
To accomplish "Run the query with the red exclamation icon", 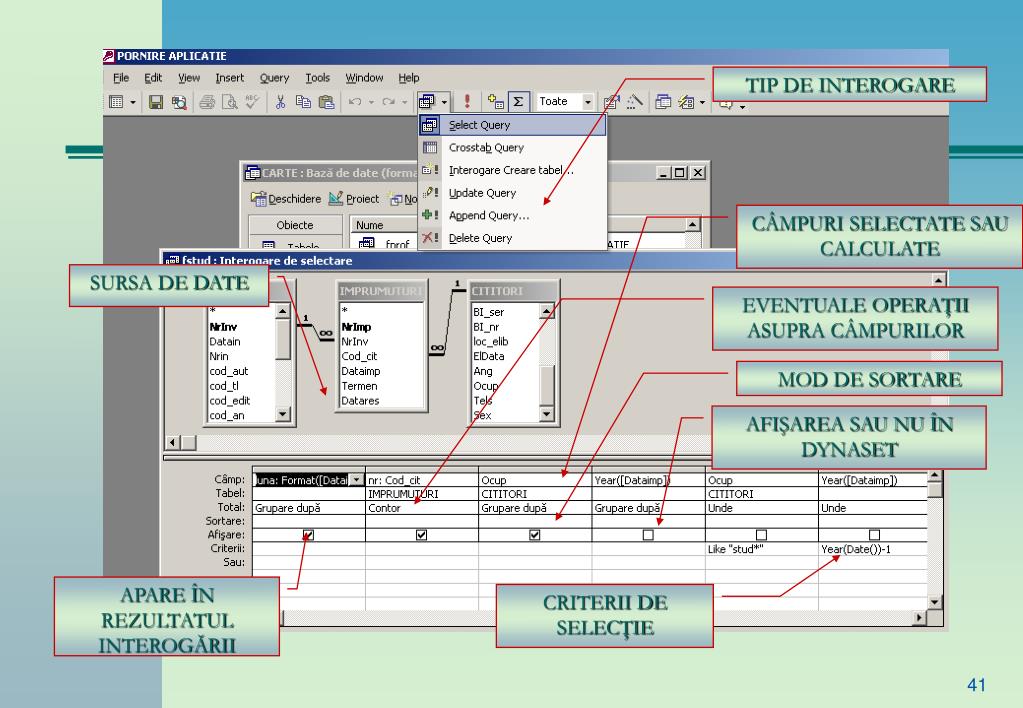I will [467, 101].
